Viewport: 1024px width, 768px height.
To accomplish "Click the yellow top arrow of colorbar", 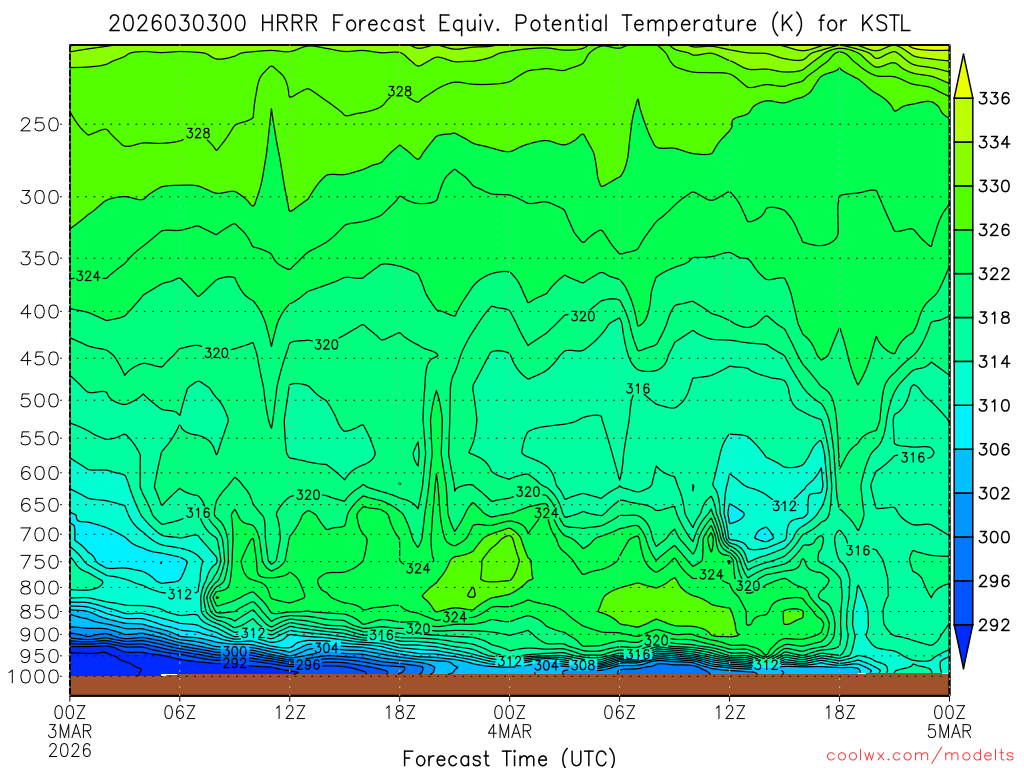I will point(963,80).
